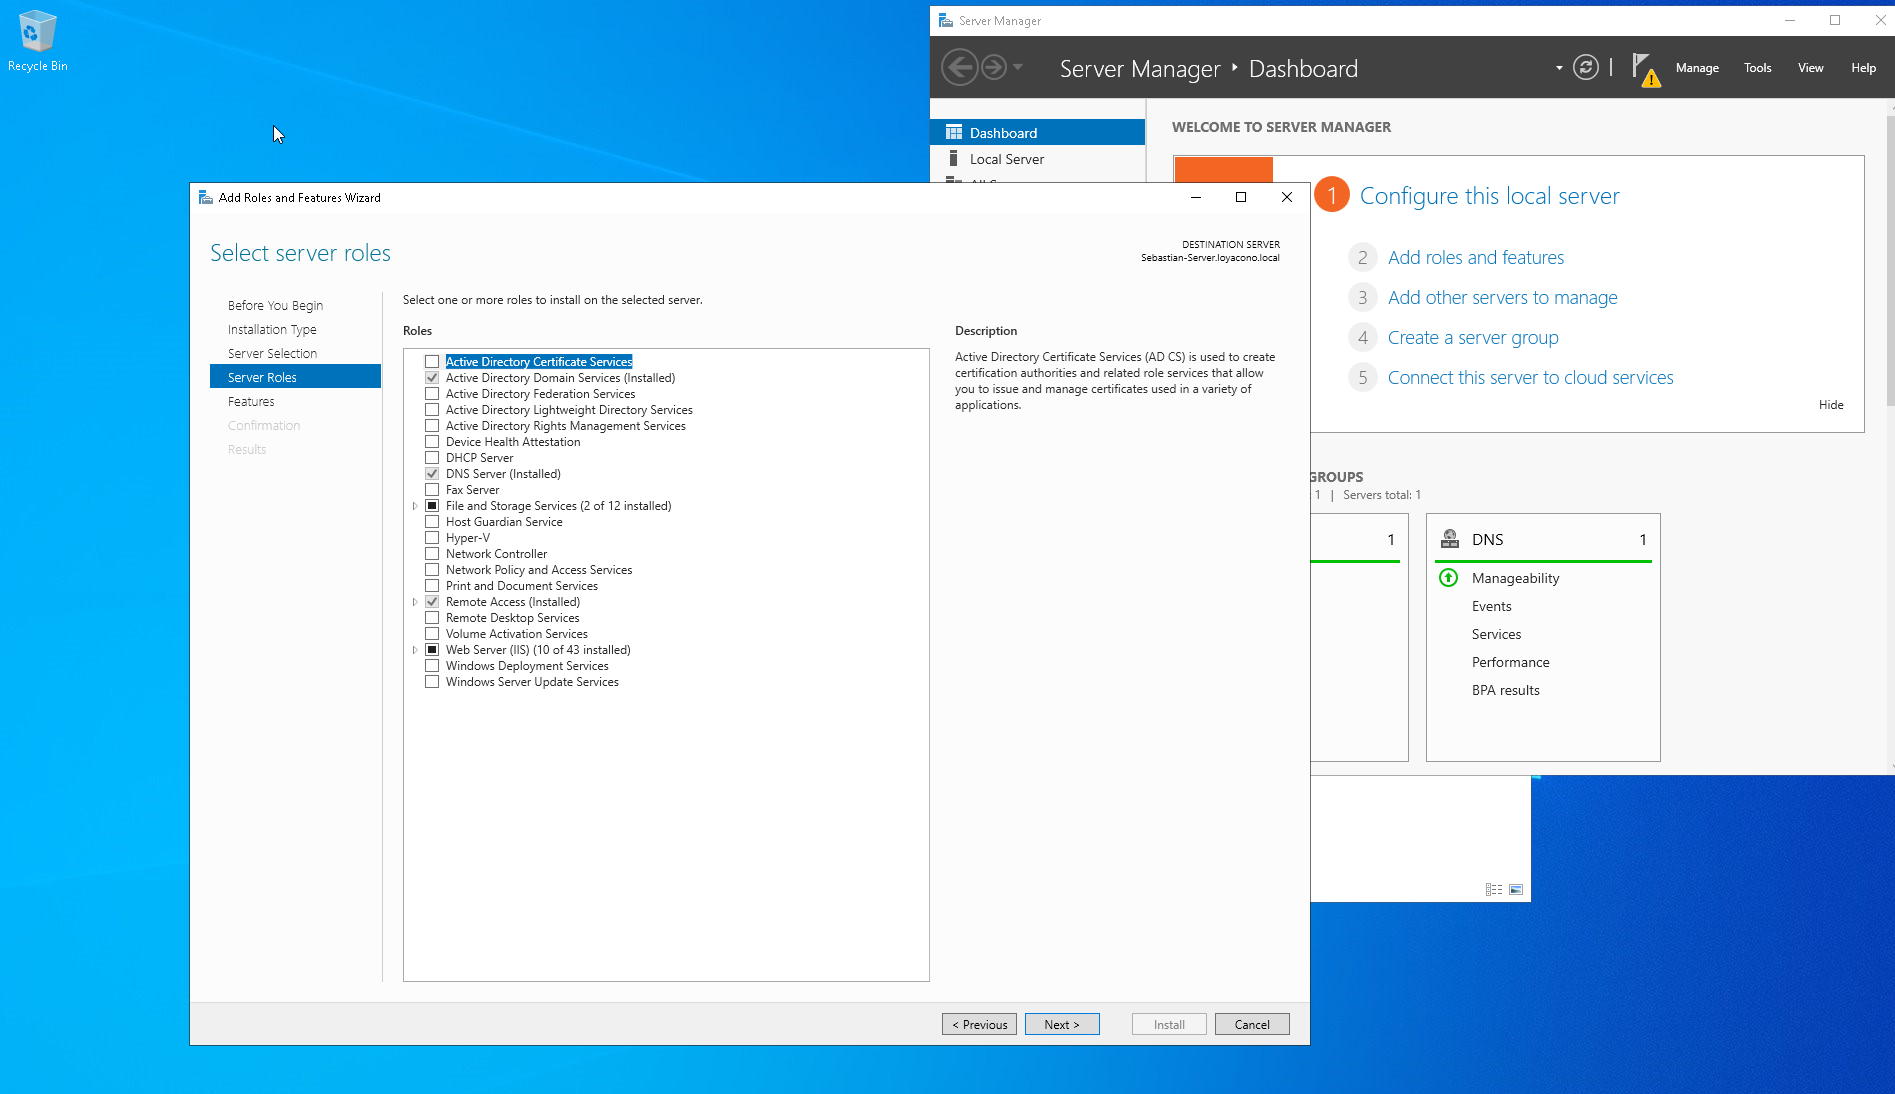Select Device Health Attestation role row
Viewport: 1895px width, 1094px height.
click(x=512, y=442)
